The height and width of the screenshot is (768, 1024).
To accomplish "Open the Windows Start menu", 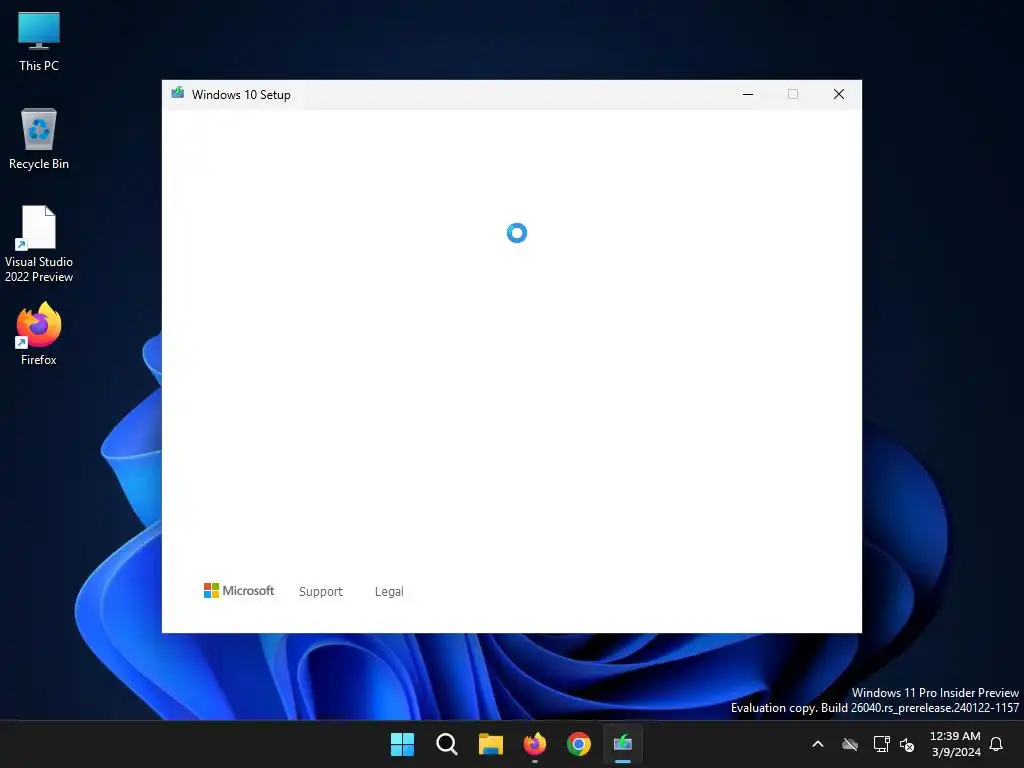I will click(402, 744).
